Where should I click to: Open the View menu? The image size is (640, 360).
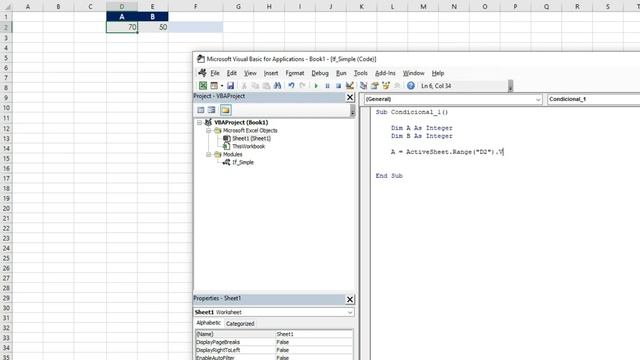(x=250, y=73)
